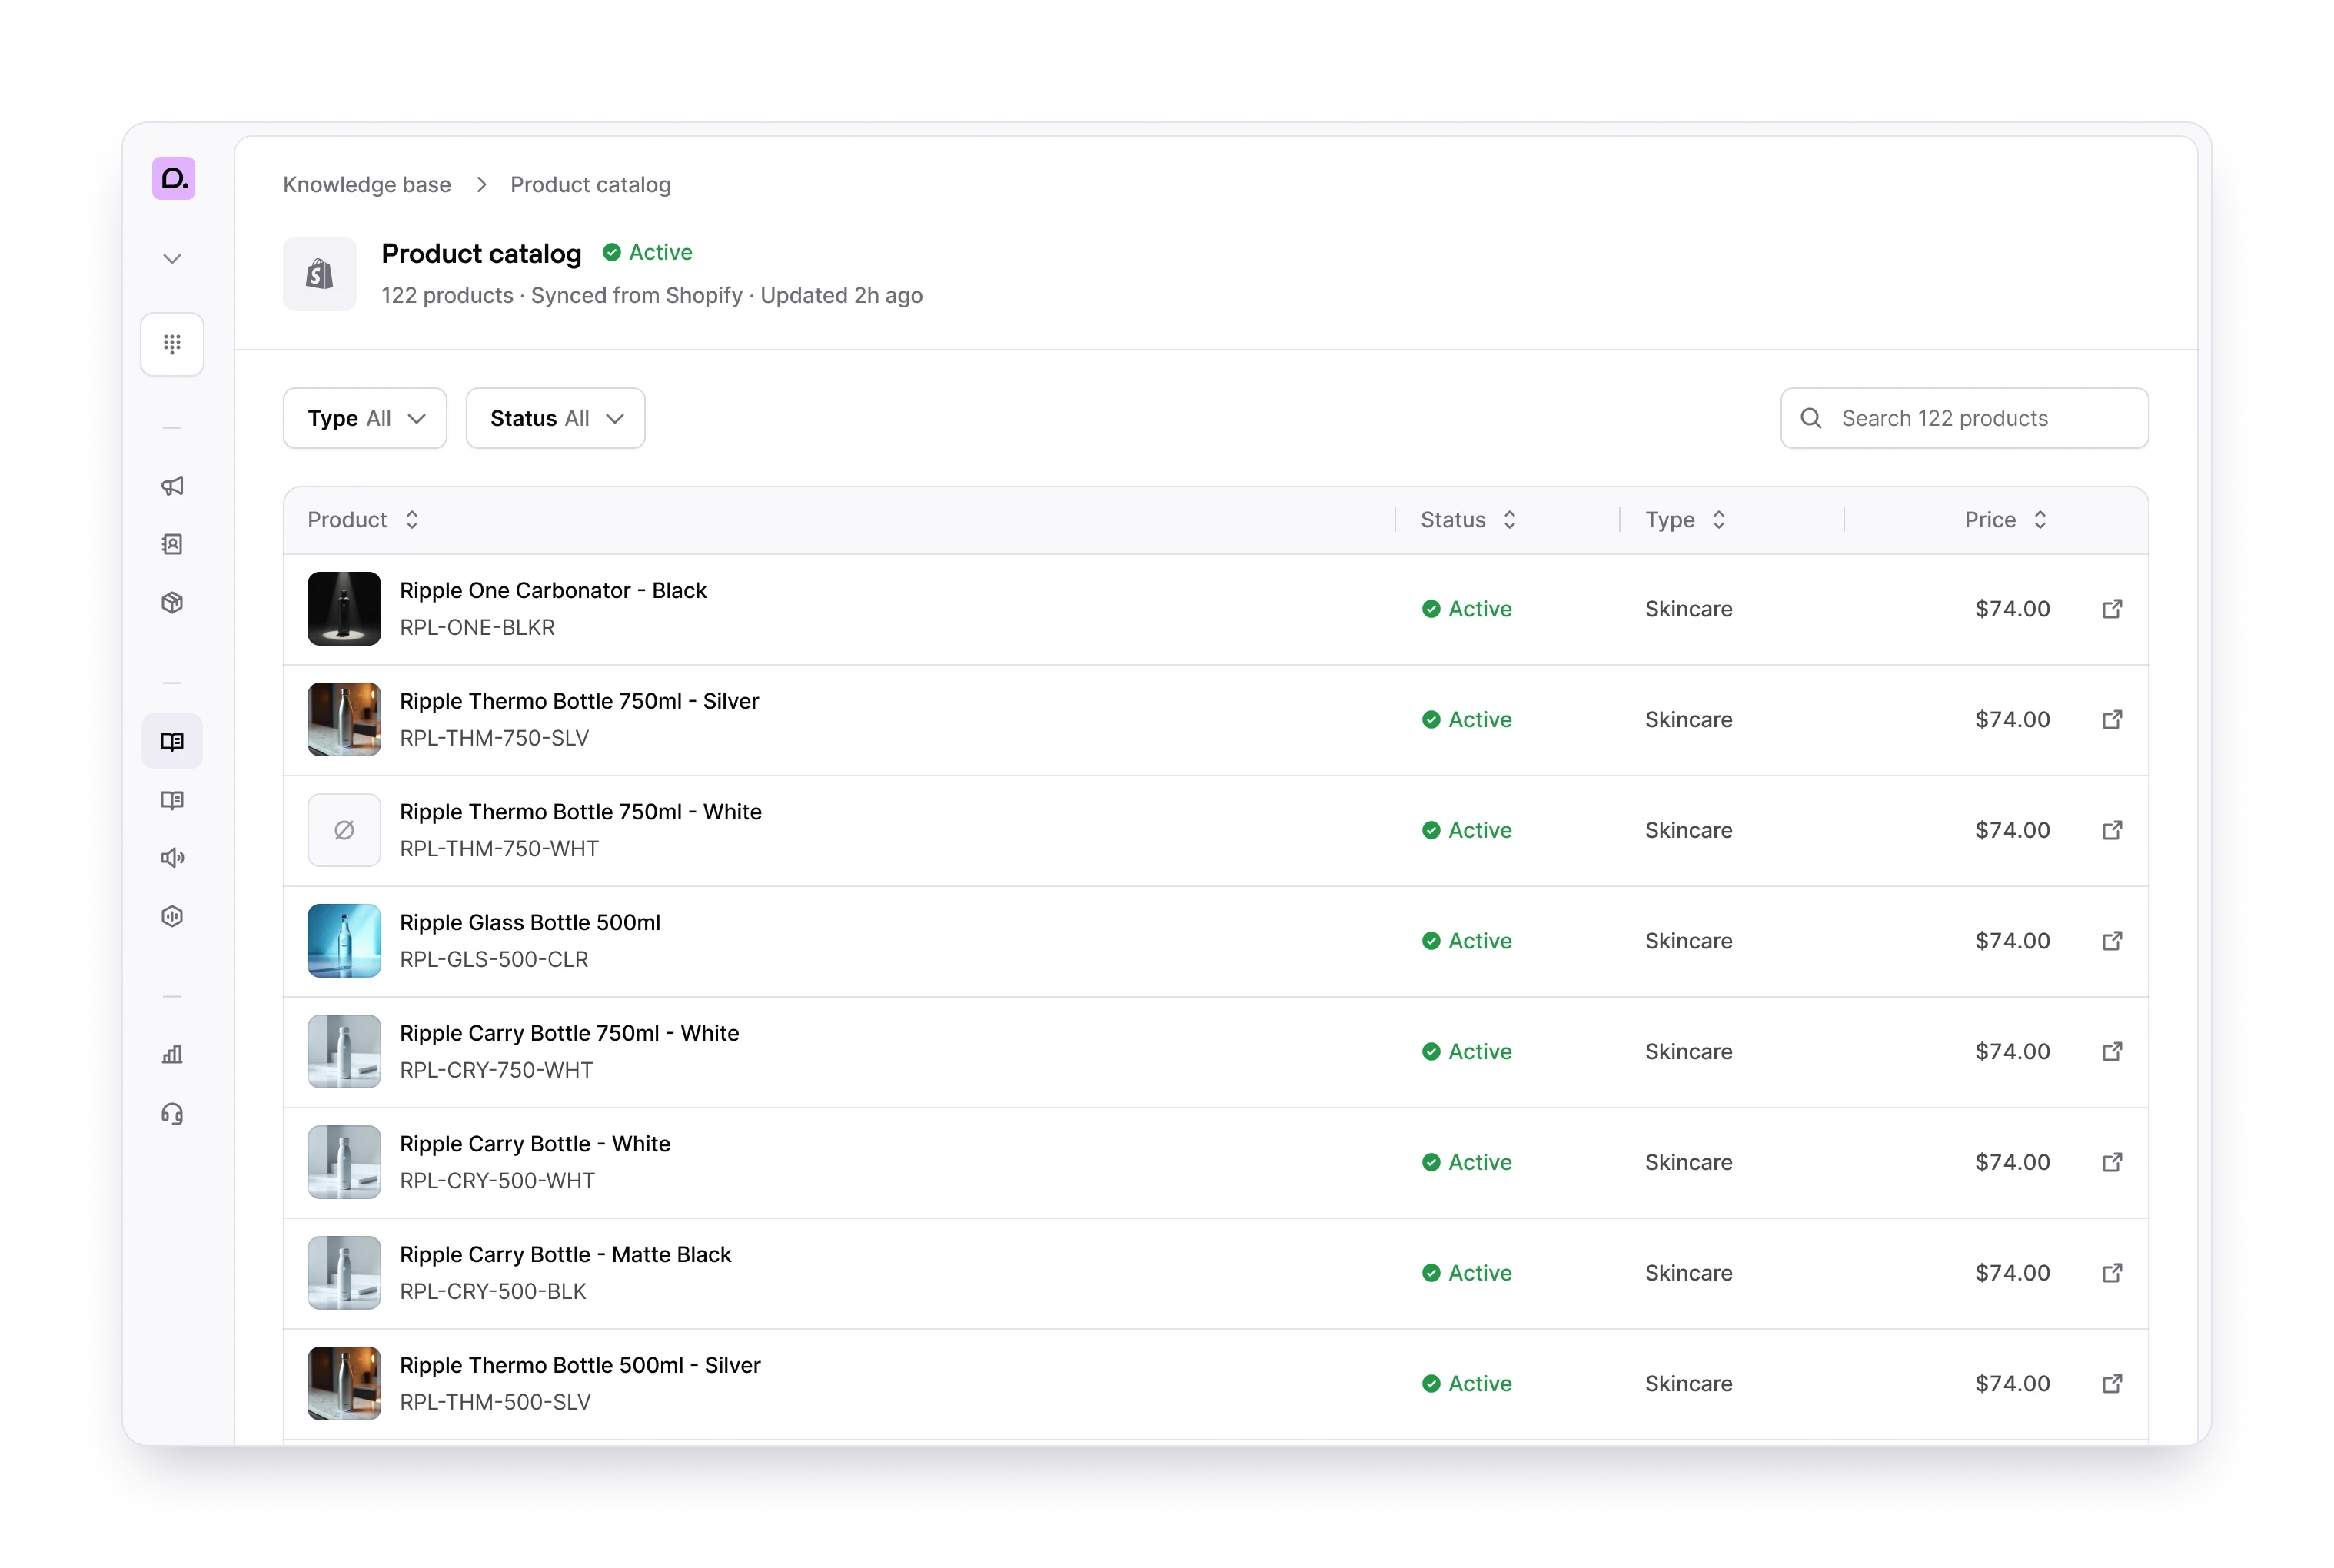Open the apps grid button in sidebar
The width and height of the screenshot is (2334, 1568).
(172, 344)
